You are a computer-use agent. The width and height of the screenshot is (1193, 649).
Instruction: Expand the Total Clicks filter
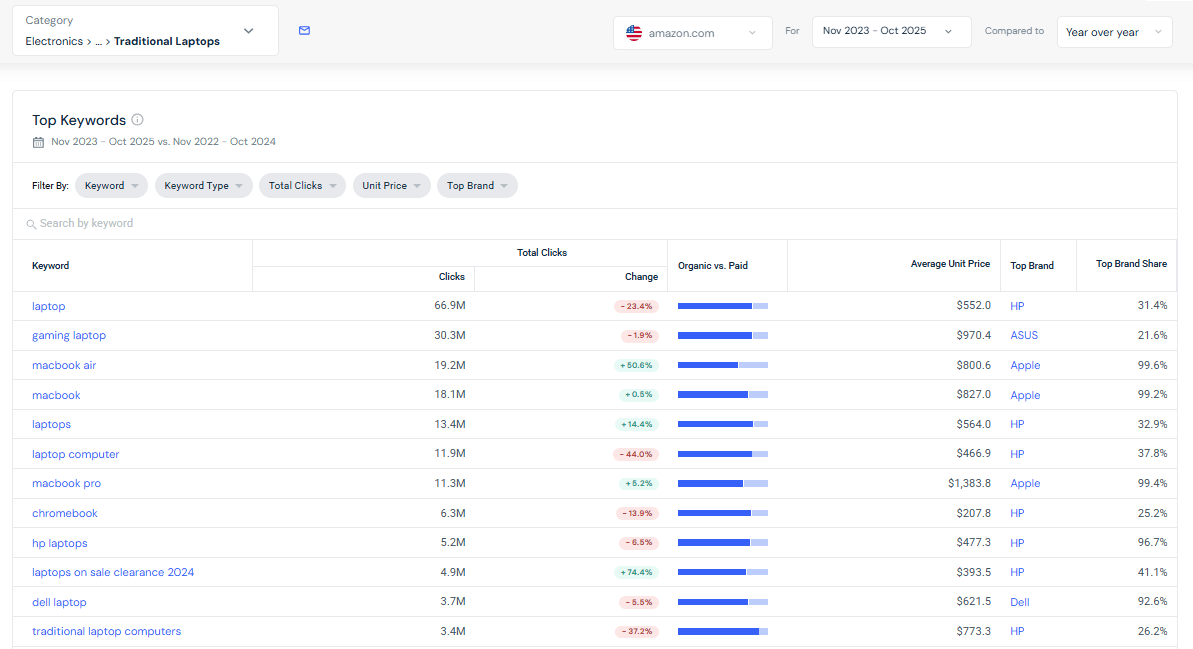tap(302, 186)
